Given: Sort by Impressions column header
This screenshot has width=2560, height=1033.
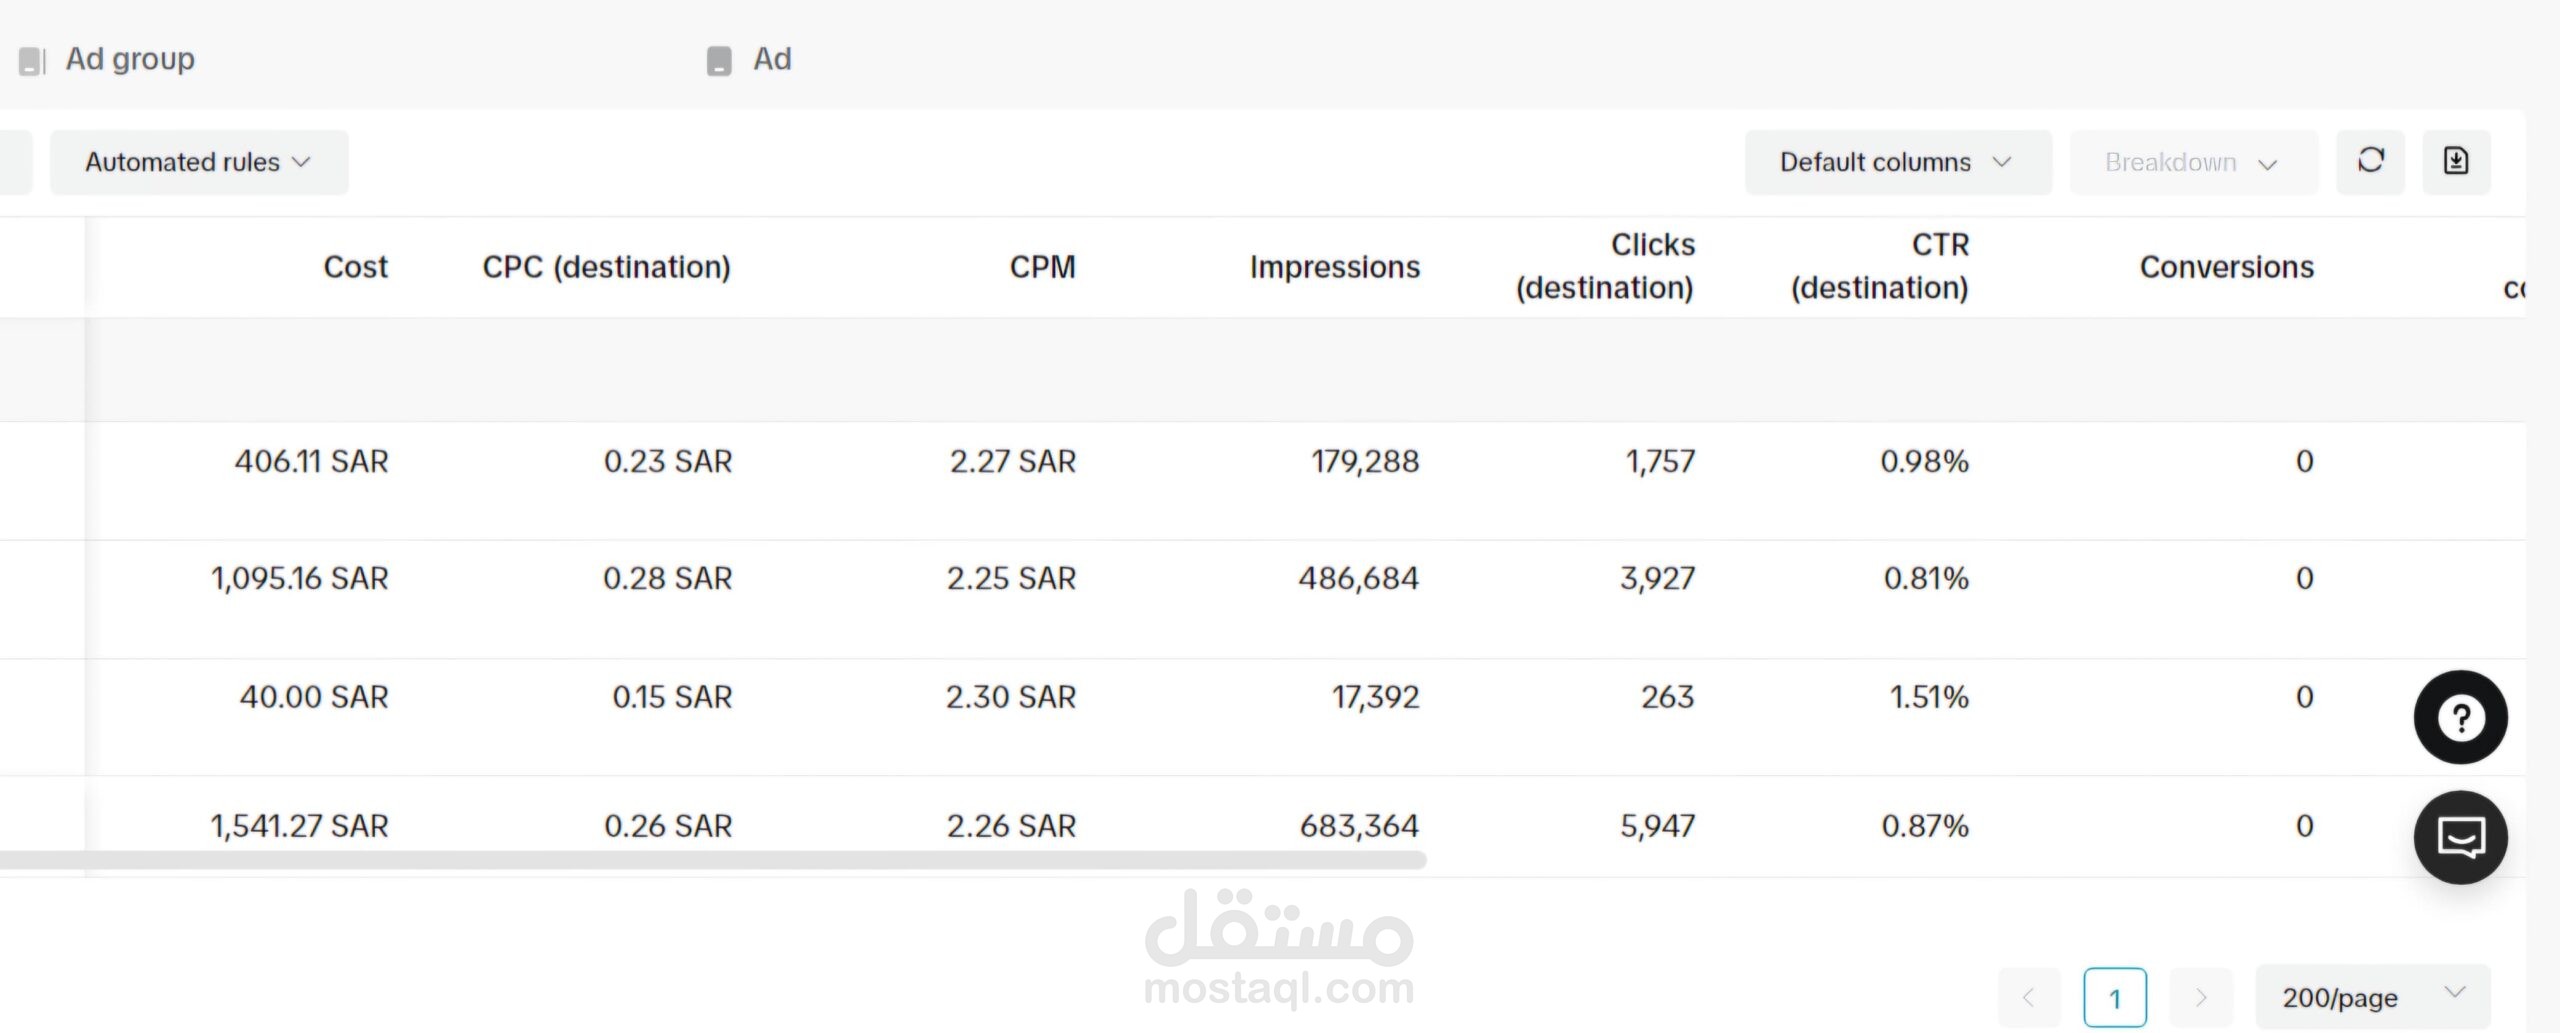Looking at the screenshot, I should pyautogui.click(x=1334, y=267).
